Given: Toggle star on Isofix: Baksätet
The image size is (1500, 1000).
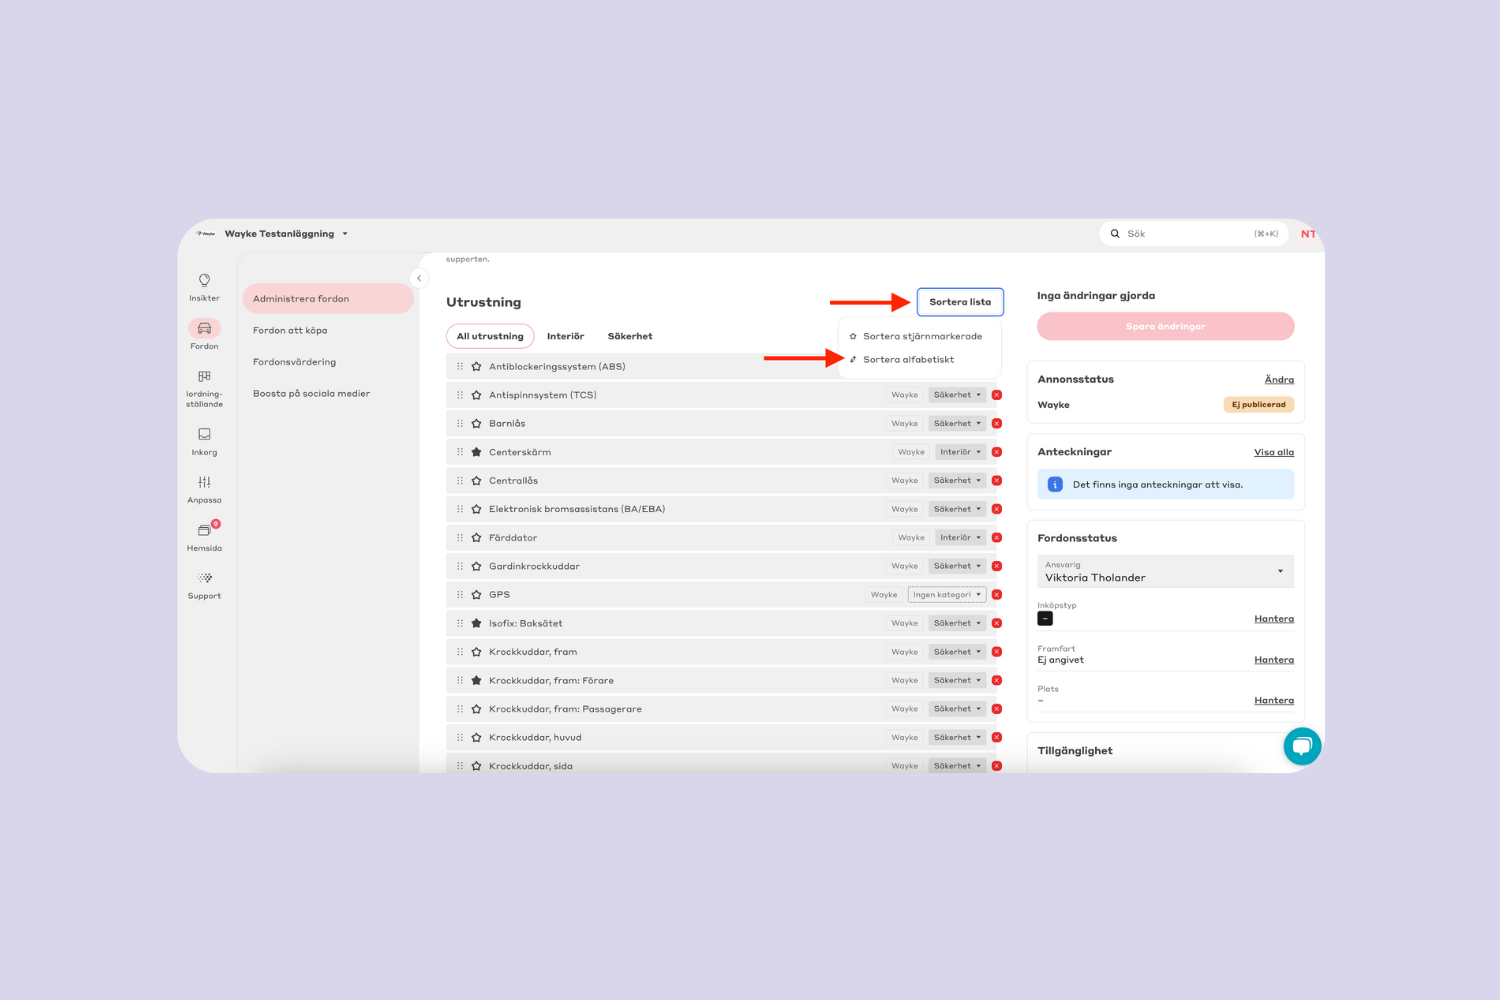Looking at the screenshot, I should pyautogui.click(x=477, y=623).
